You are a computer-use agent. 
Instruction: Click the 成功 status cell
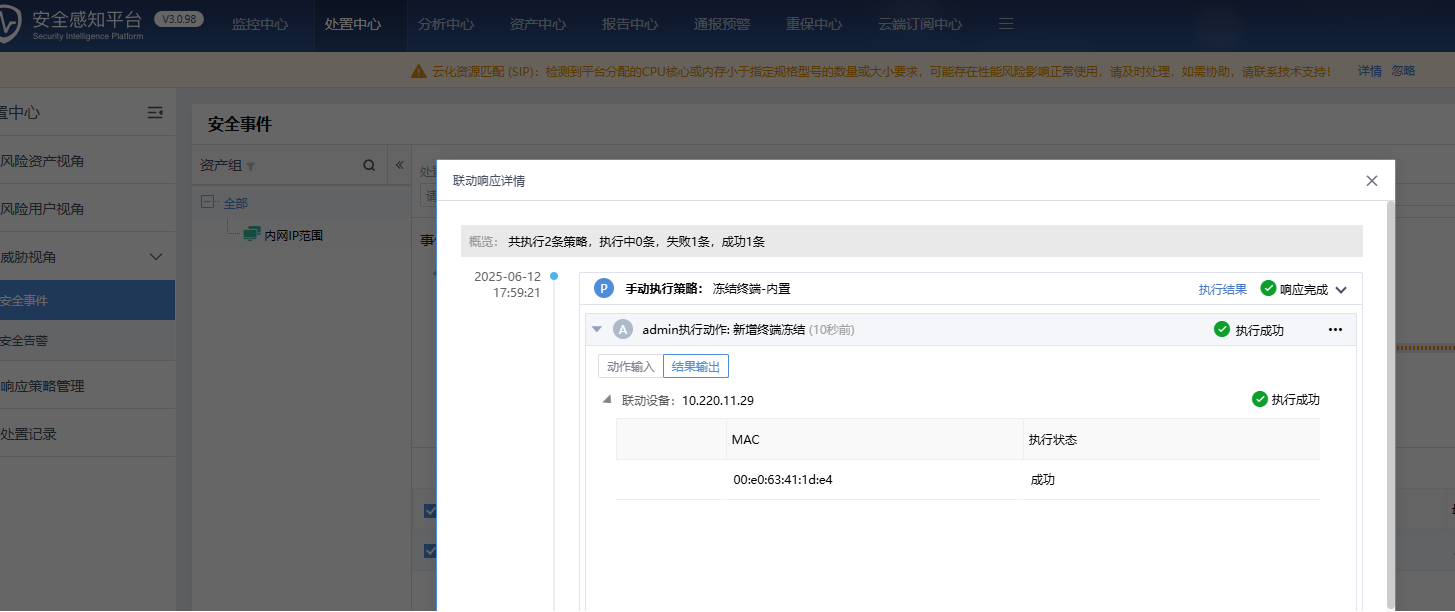point(1042,480)
